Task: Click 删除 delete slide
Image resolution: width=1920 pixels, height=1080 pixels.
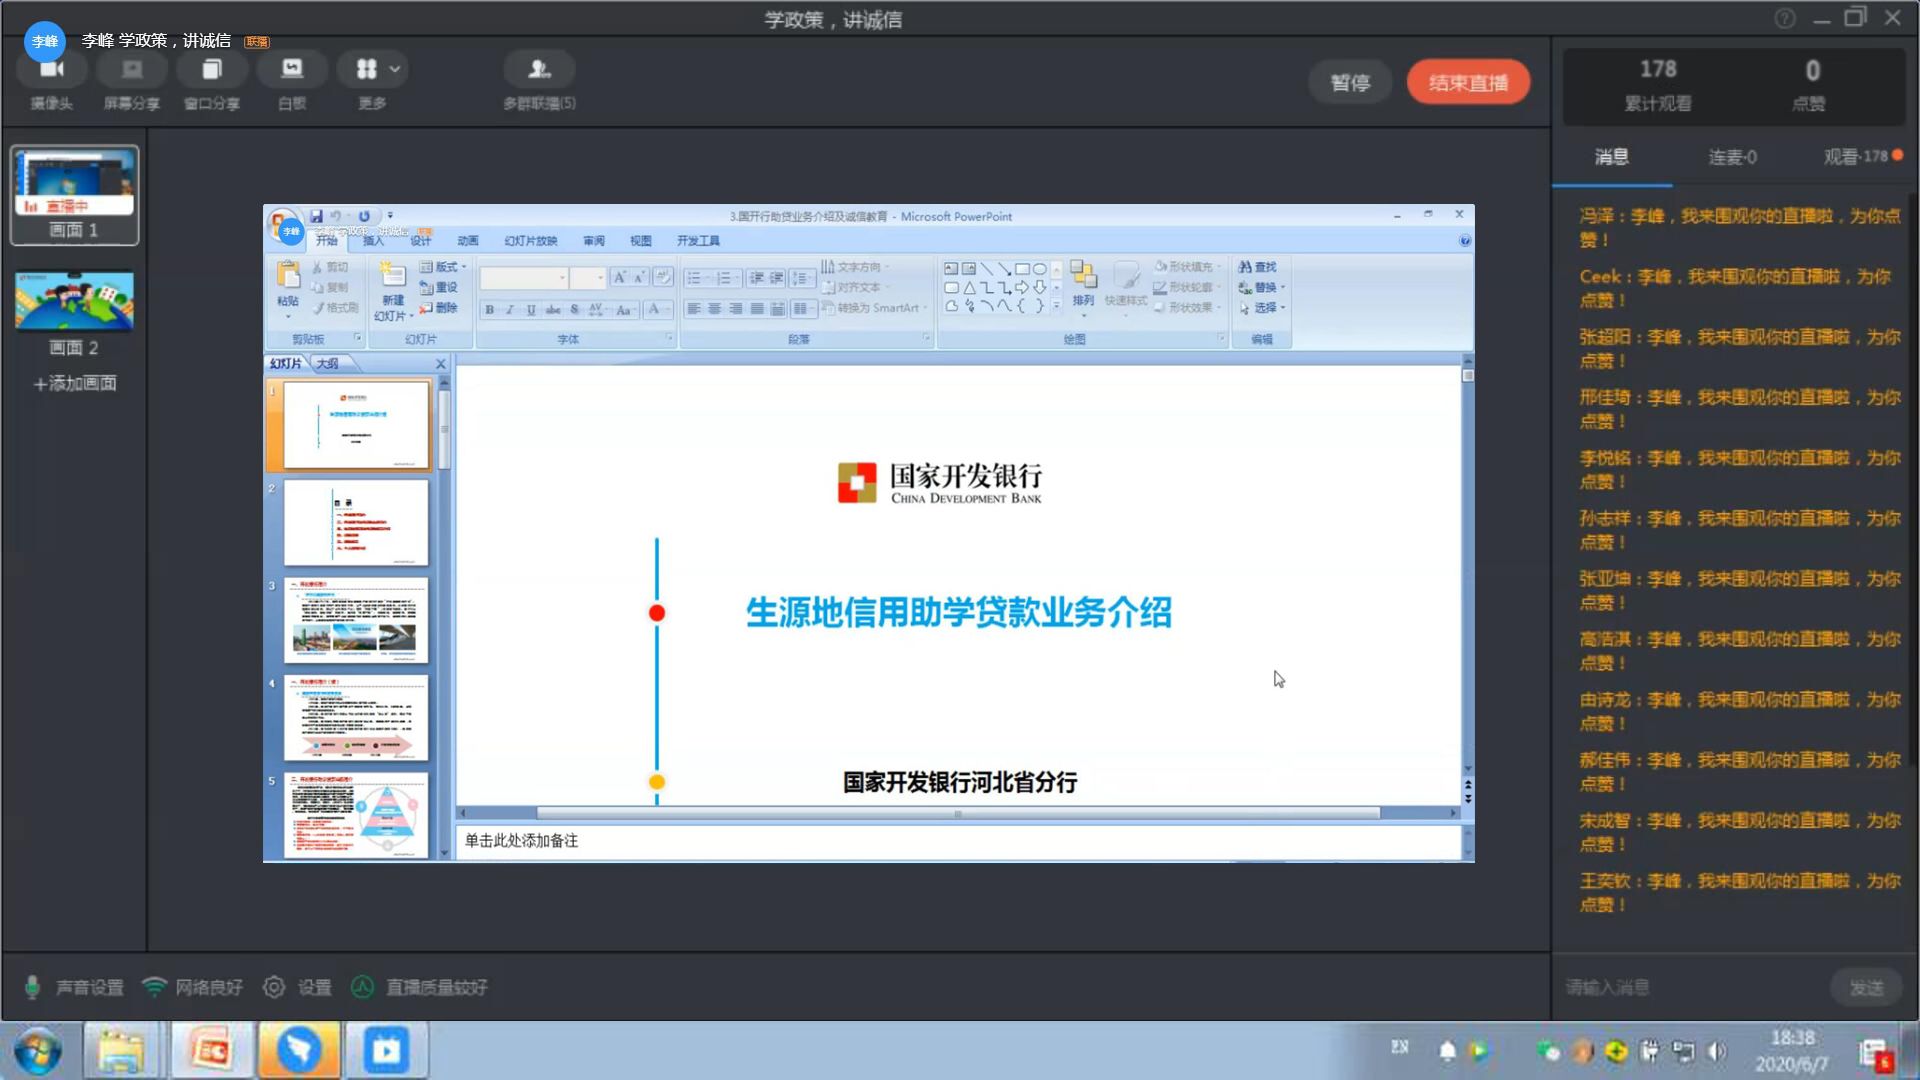Action: point(439,308)
